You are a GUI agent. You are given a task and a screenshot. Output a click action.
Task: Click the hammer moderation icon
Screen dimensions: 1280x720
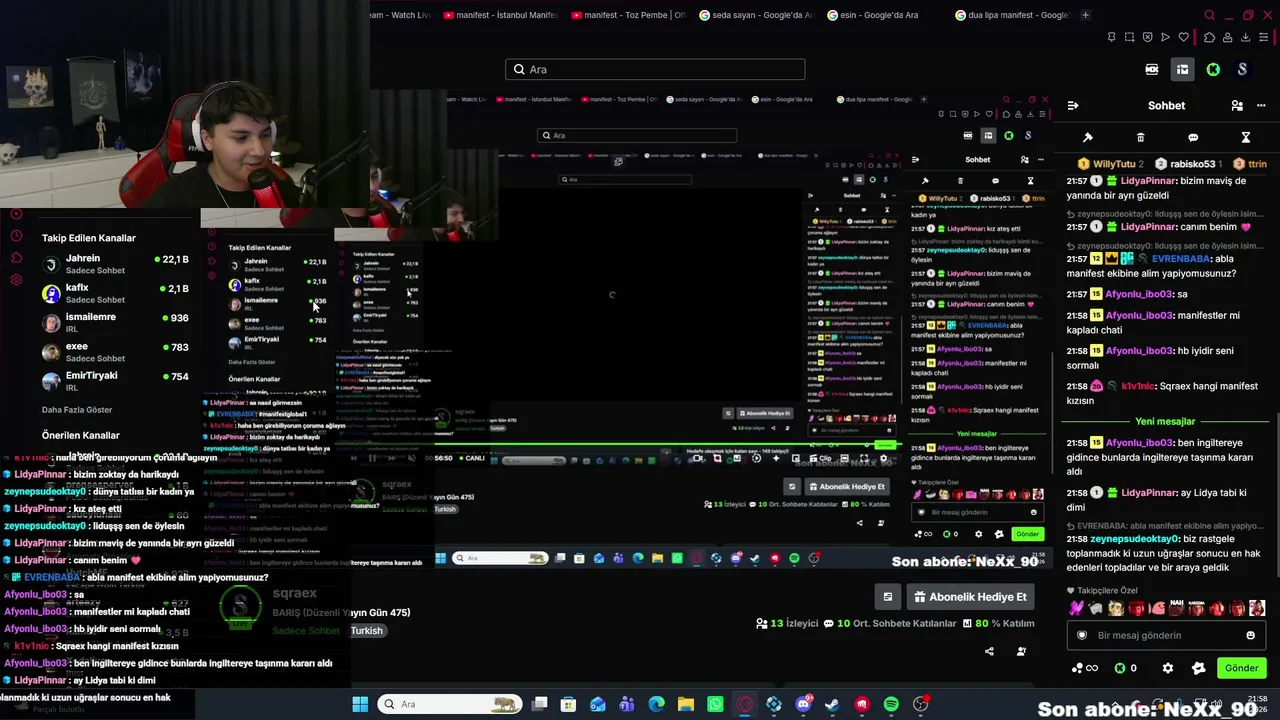[x=1088, y=137]
